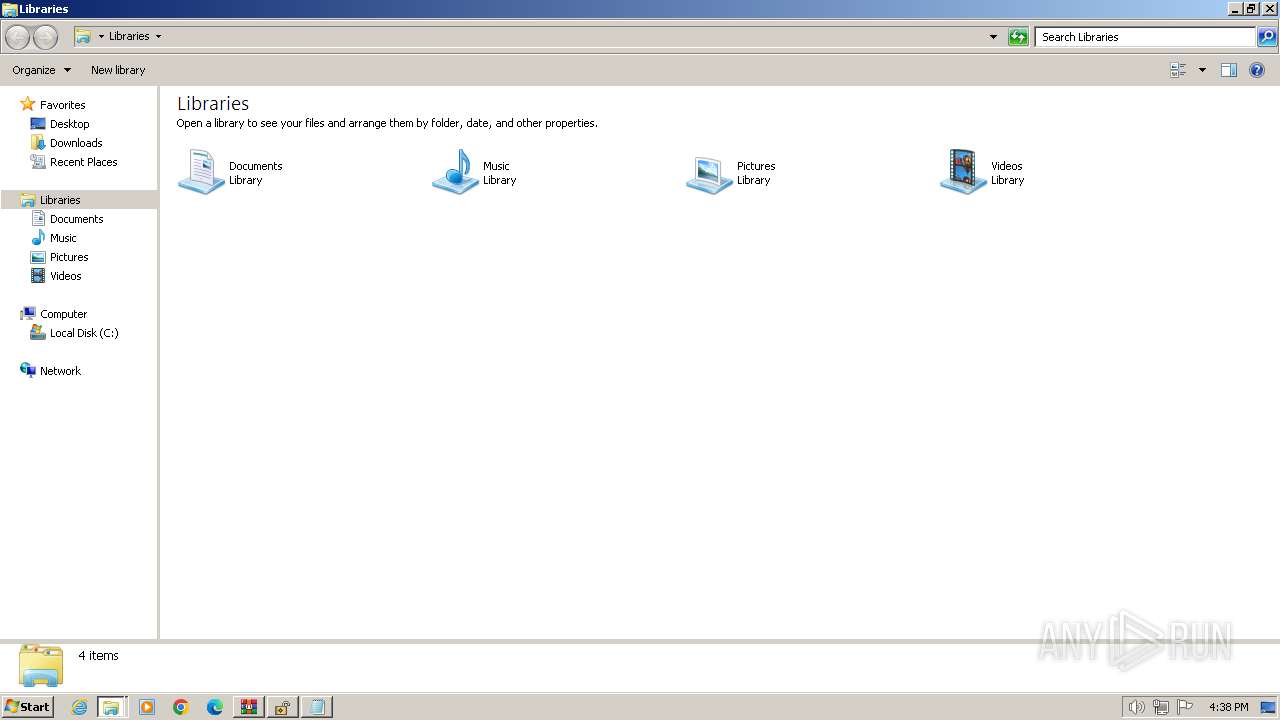Viewport: 1280px width, 720px height.
Task: Open the dropdown arrow before Libraries breadcrumb
Action: click(x=101, y=37)
